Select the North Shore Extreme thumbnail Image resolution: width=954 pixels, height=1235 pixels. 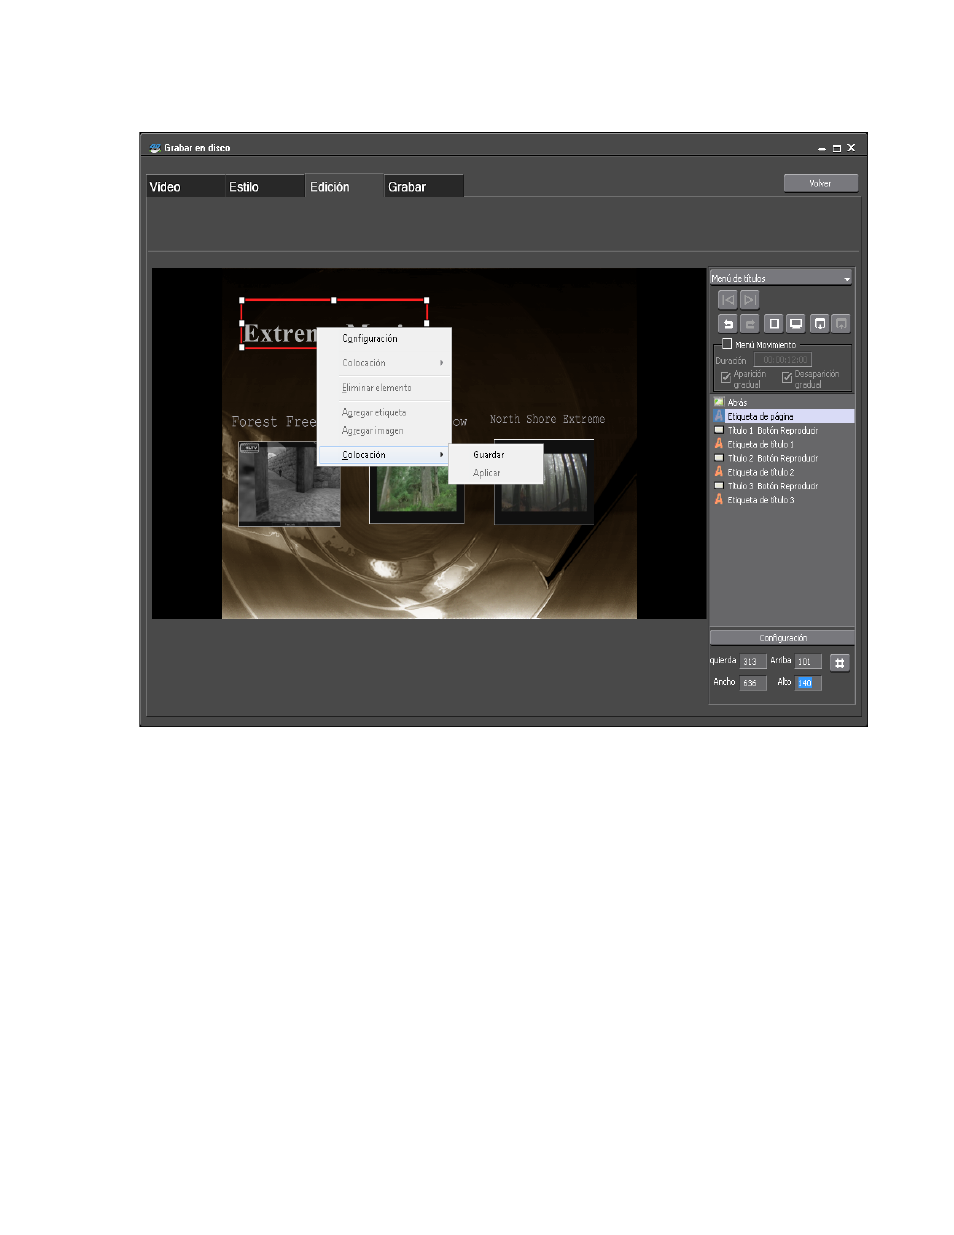(544, 482)
